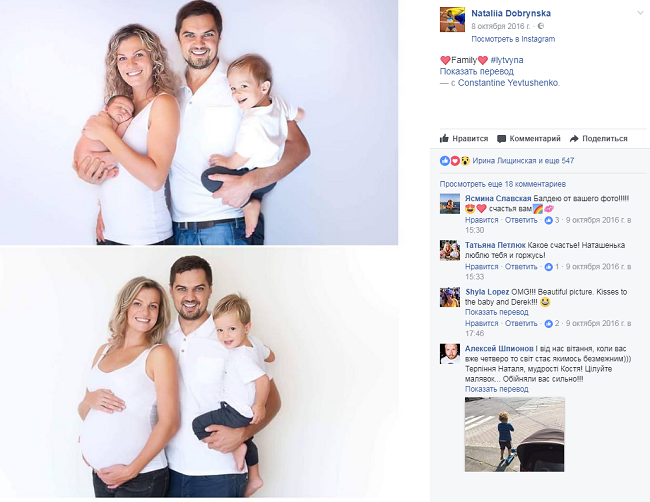Image resolution: width=650 pixels, height=502 pixels.
Task: Click the wow emoji reaction icon
Action: (465, 161)
